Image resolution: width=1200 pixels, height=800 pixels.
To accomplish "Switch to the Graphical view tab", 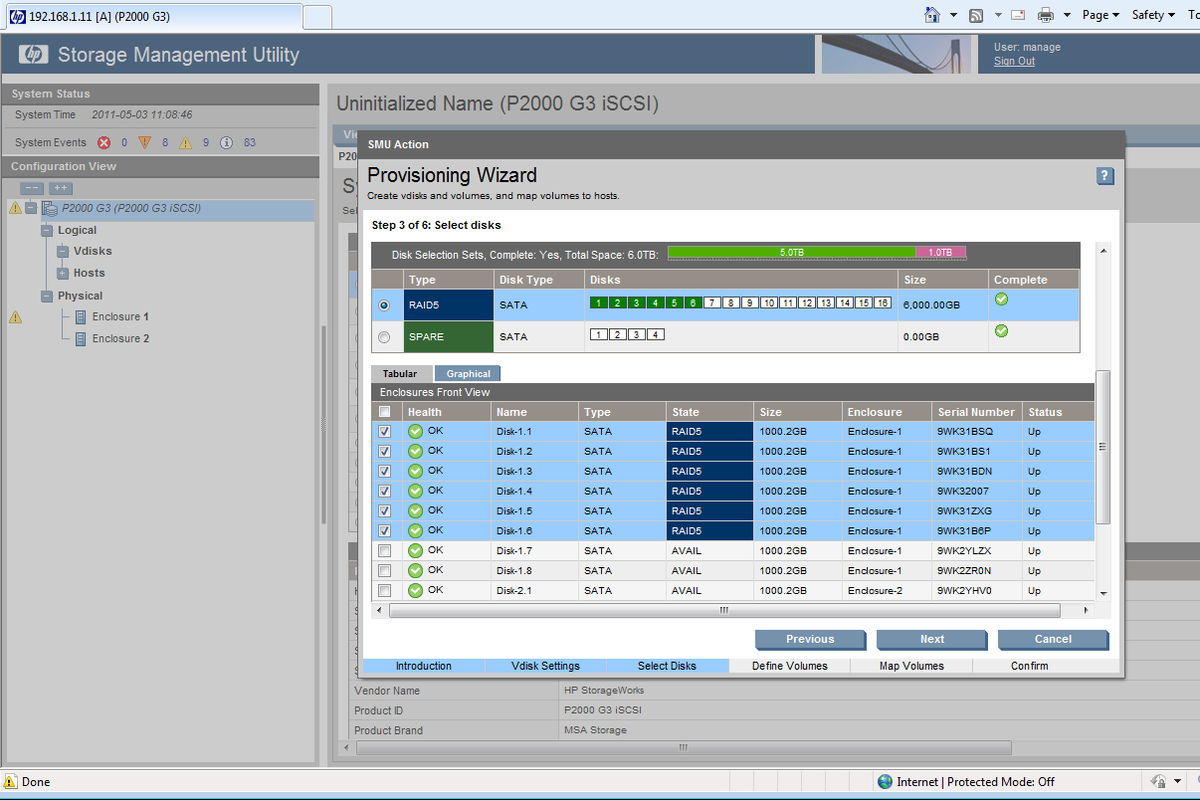I will (x=467, y=372).
